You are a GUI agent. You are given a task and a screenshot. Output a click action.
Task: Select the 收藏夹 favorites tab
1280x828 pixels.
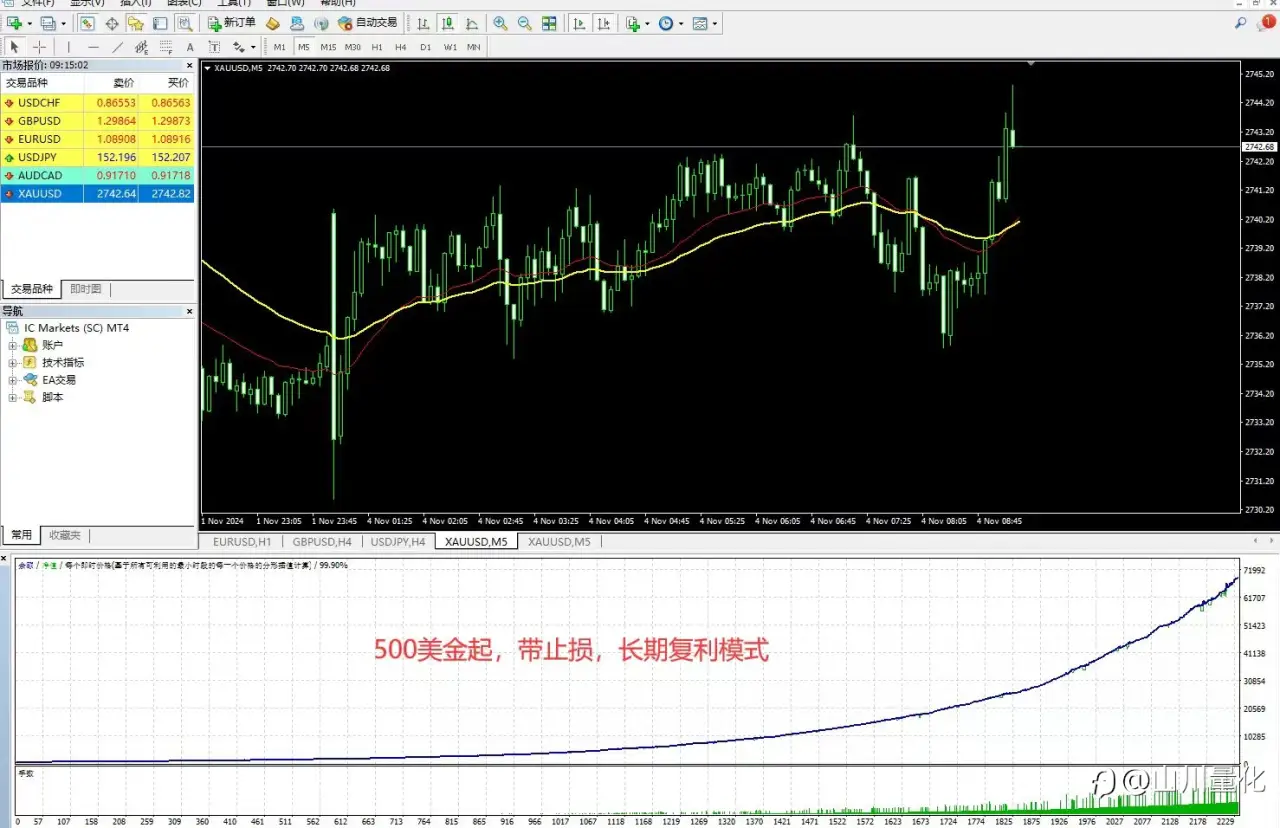(x=65, y=535)
